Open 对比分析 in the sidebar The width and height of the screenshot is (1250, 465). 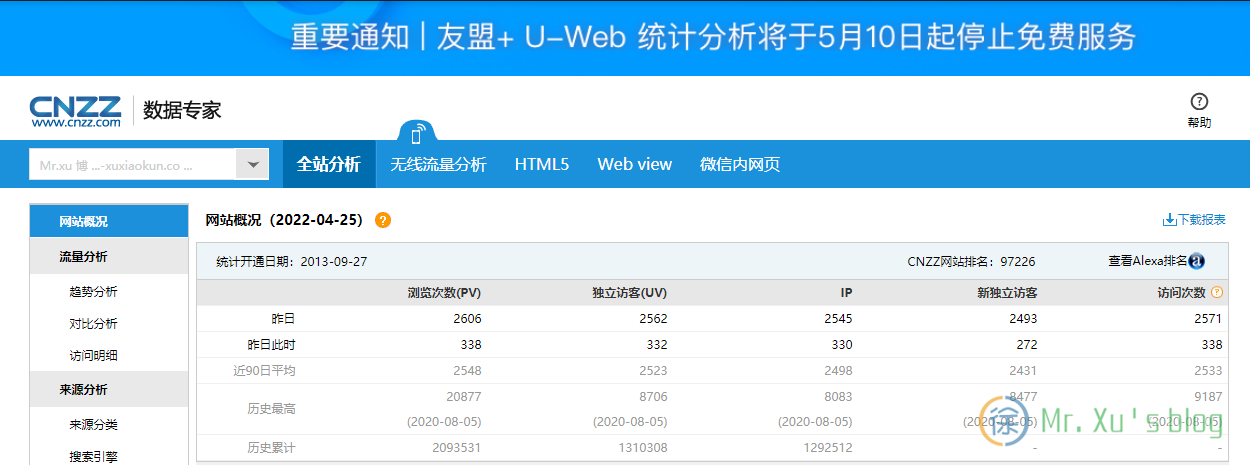(93, 324)
